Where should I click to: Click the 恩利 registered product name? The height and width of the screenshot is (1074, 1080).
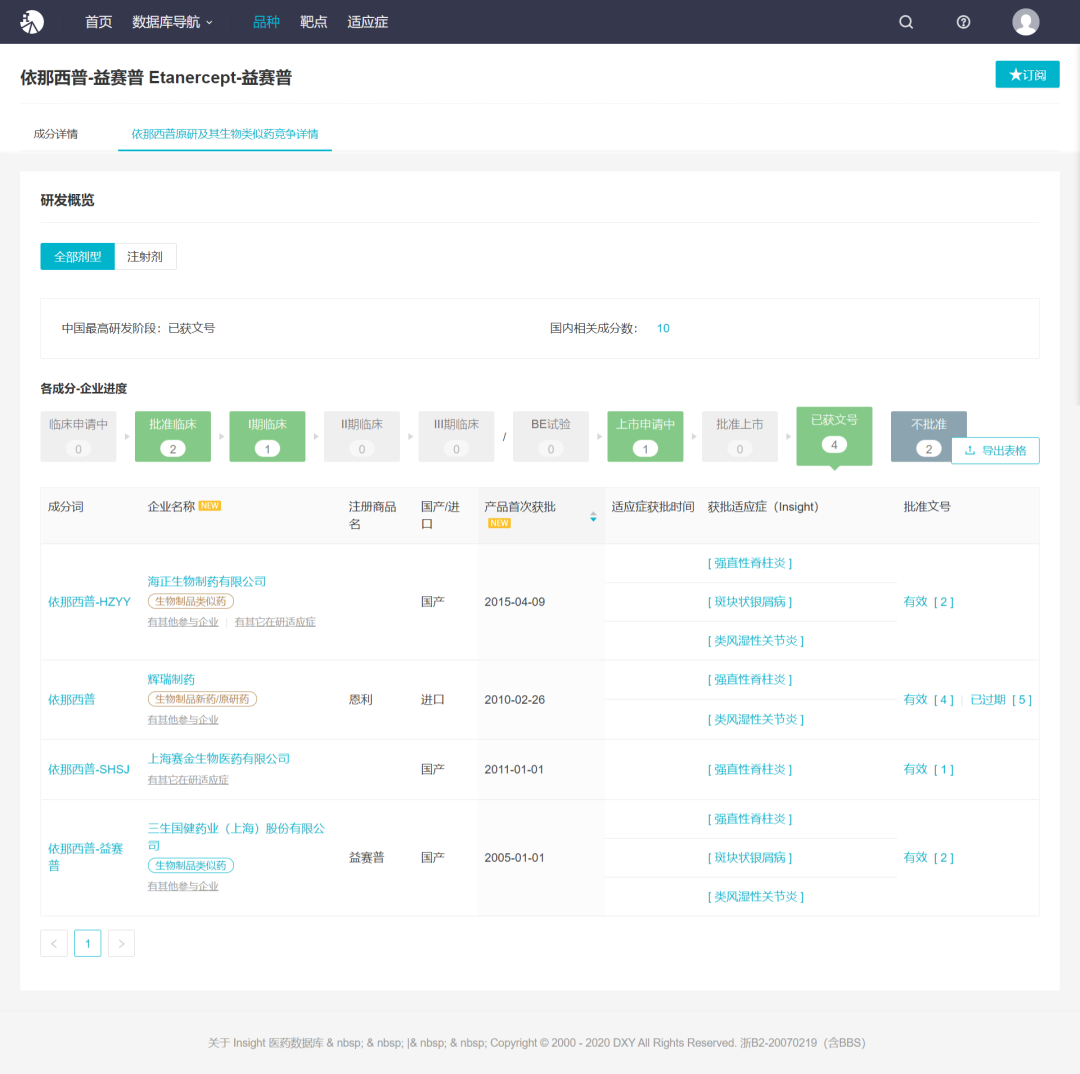[x=360, y=699]
